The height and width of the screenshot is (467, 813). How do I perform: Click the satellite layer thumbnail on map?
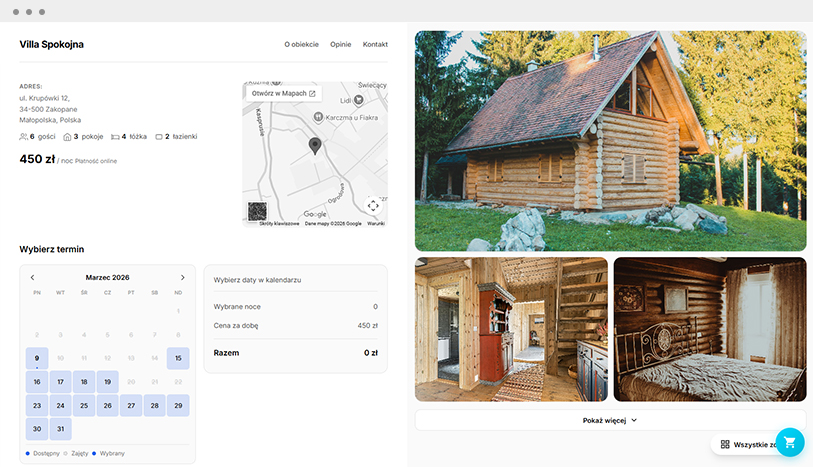pos(258,211)
